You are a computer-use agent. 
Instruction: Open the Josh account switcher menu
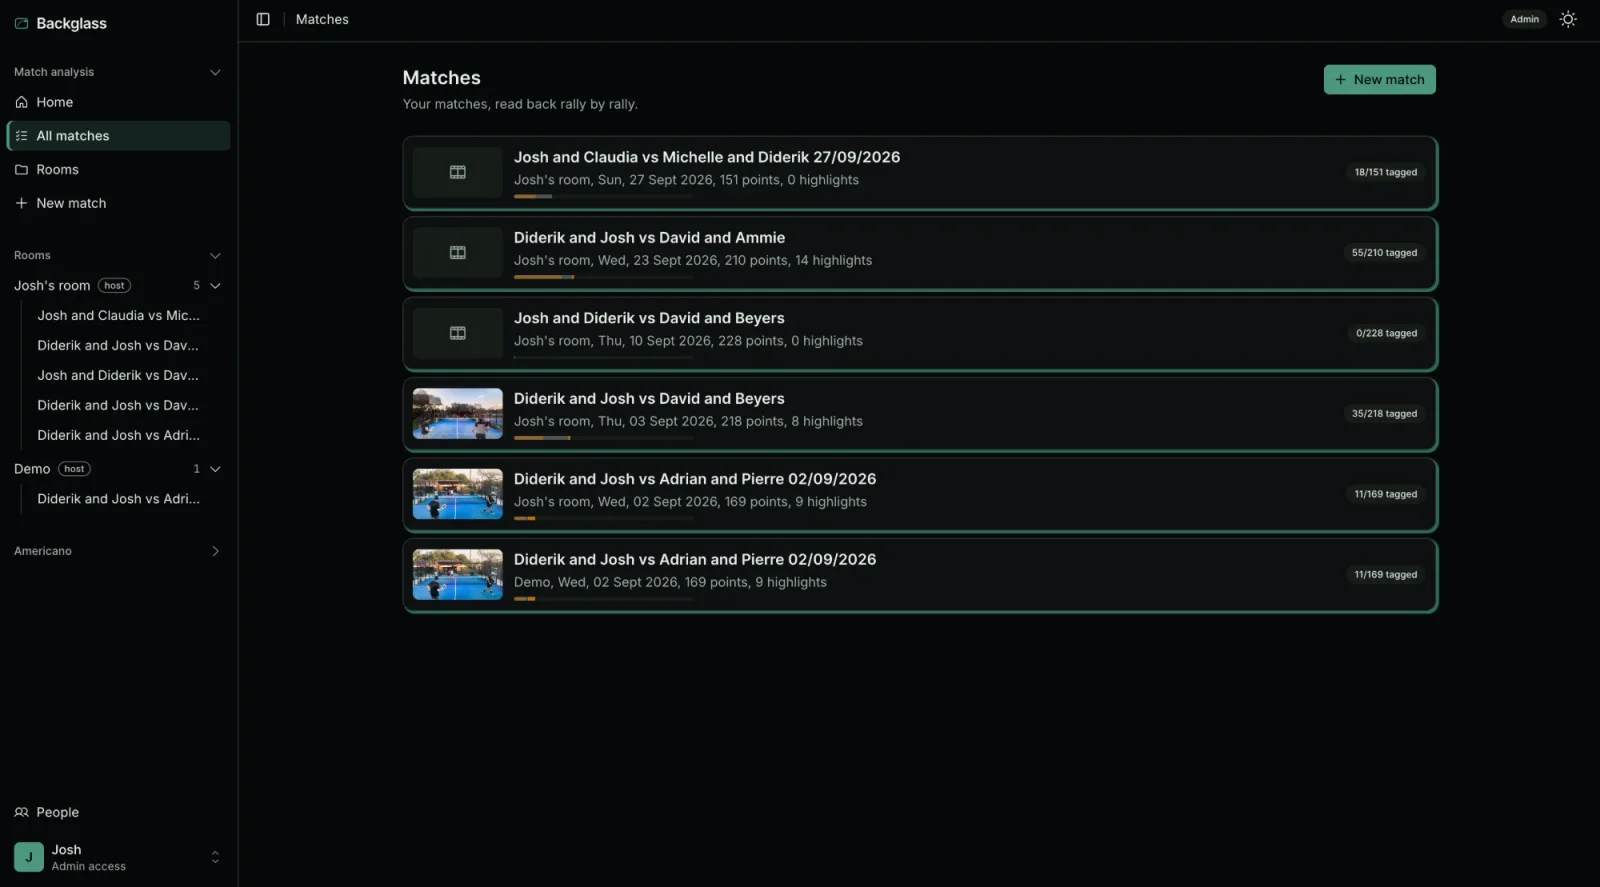215,857
